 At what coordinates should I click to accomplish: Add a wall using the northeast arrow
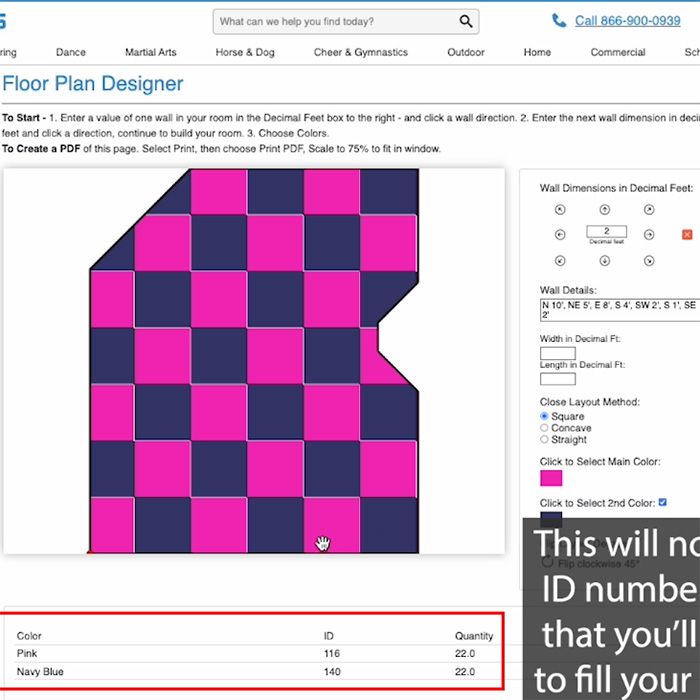point(649,209)
